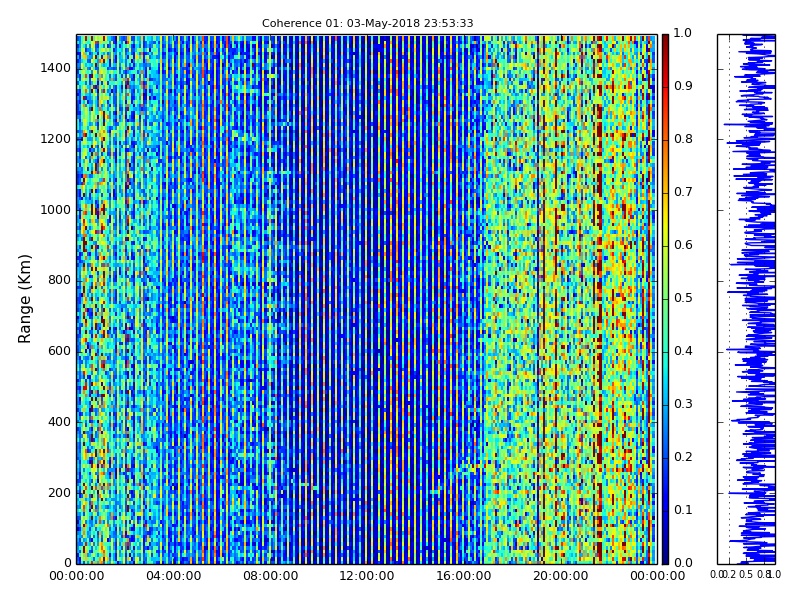This screenshot has height=600, width=800.
Task: Click the green middle of the colorbar
Action: [665, 299]
